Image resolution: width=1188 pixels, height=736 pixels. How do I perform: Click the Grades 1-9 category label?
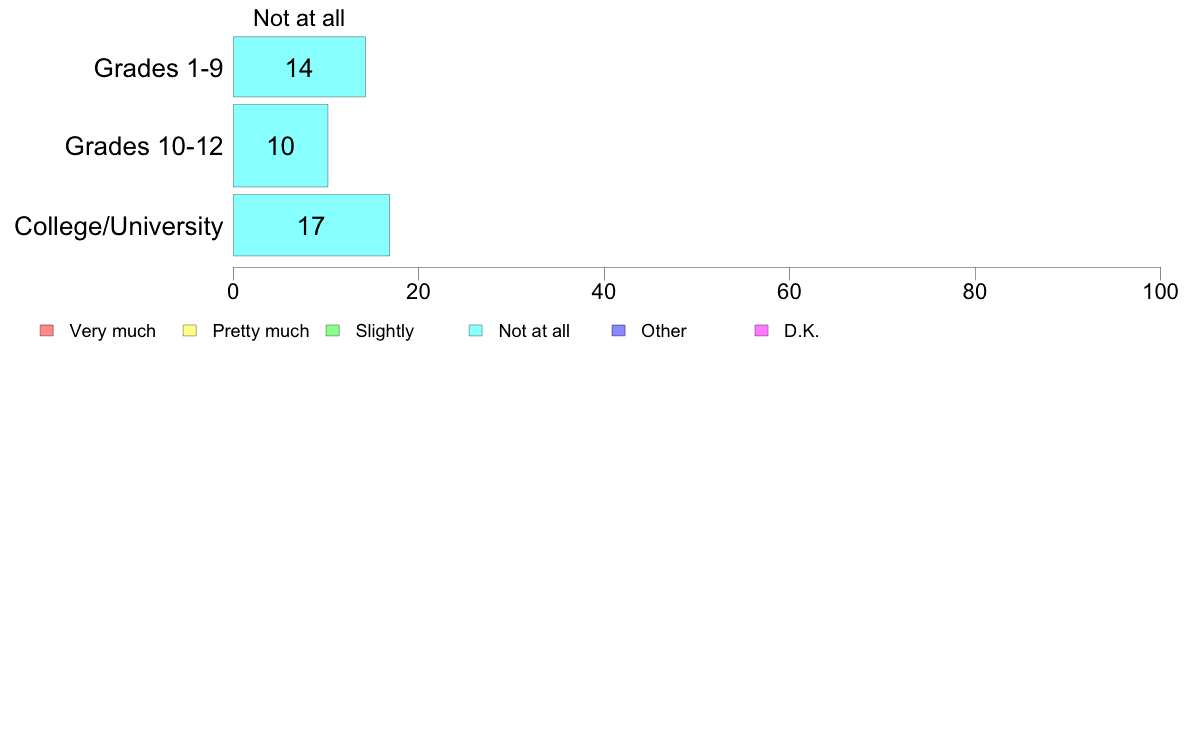click(x=158, y=68)
